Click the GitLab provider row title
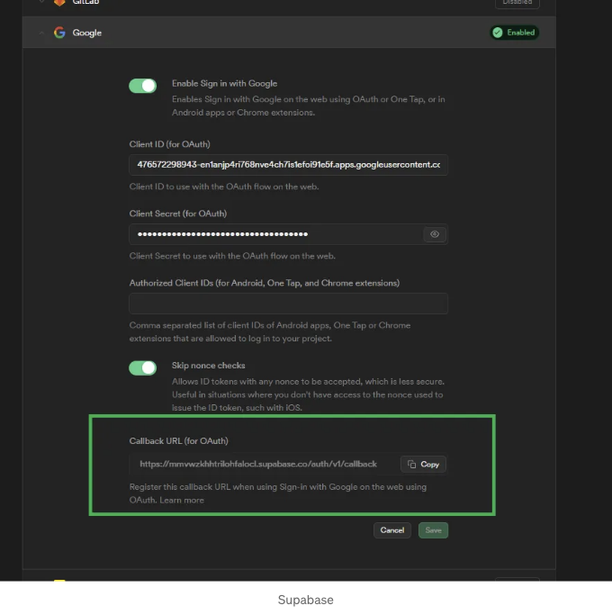Image resolution: width=612 pixels, height=608 pixels. [x=85, y=2]
